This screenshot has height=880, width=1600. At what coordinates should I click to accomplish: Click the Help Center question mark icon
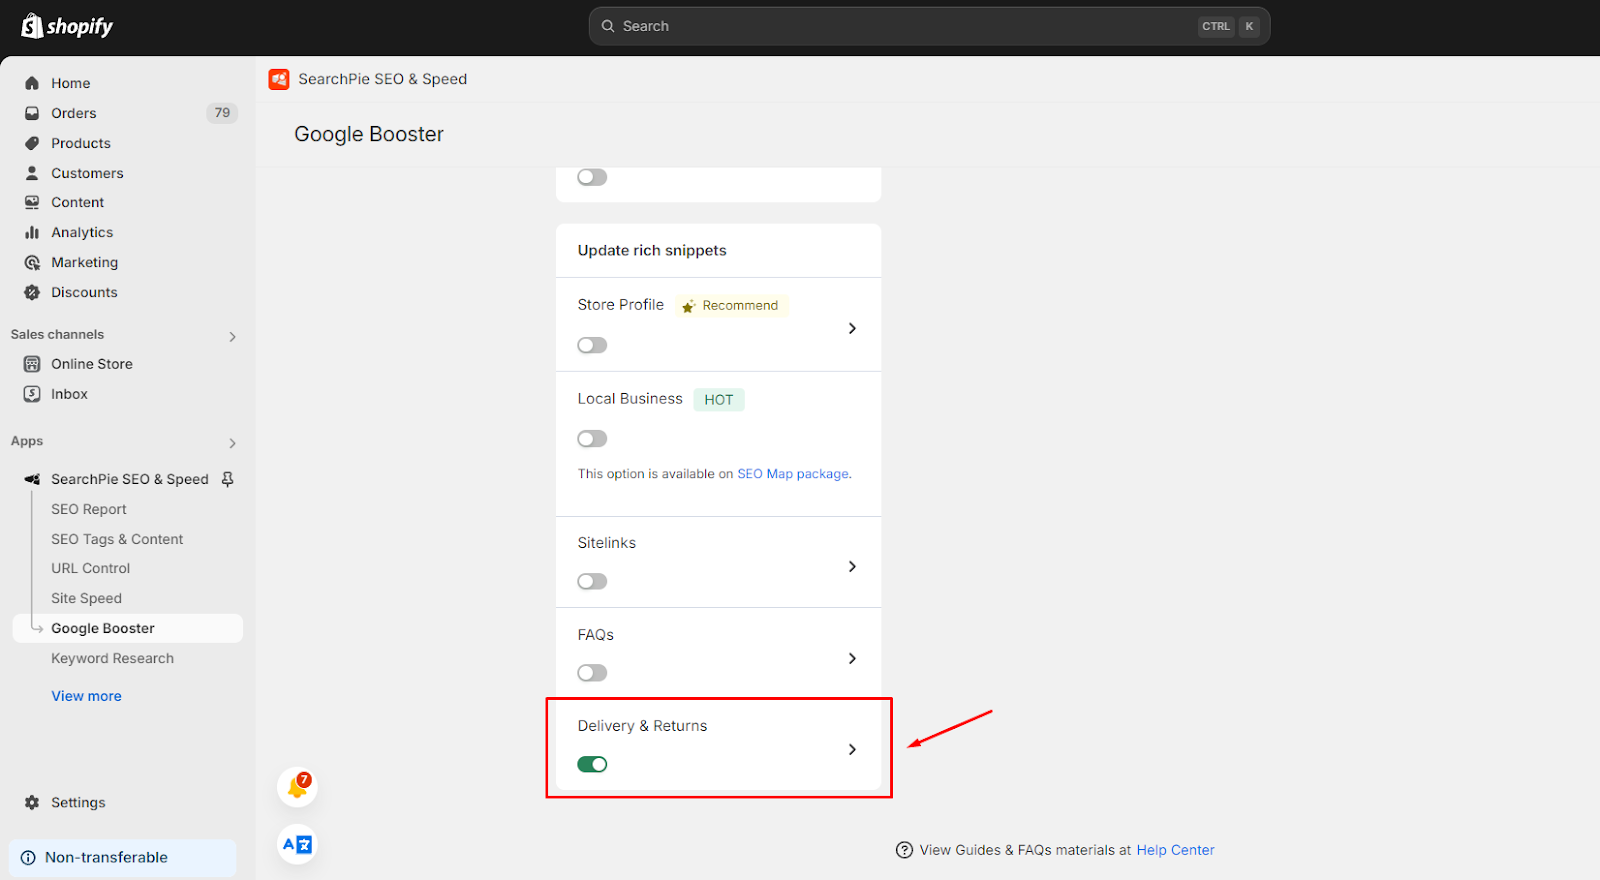[x=904, y=850]
